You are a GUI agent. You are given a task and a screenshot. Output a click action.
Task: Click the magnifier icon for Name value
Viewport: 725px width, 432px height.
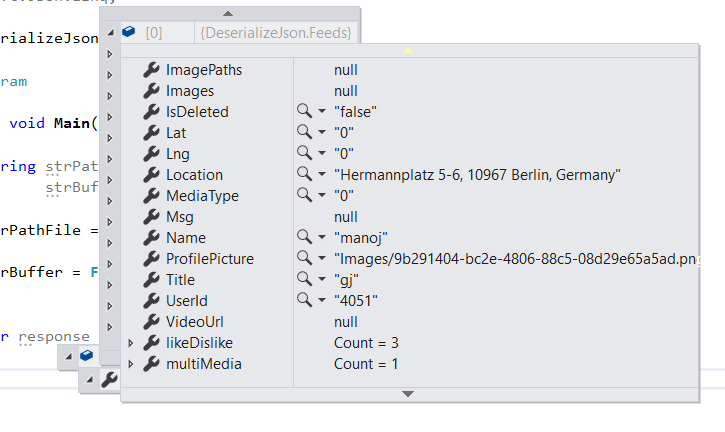(304, 238)
